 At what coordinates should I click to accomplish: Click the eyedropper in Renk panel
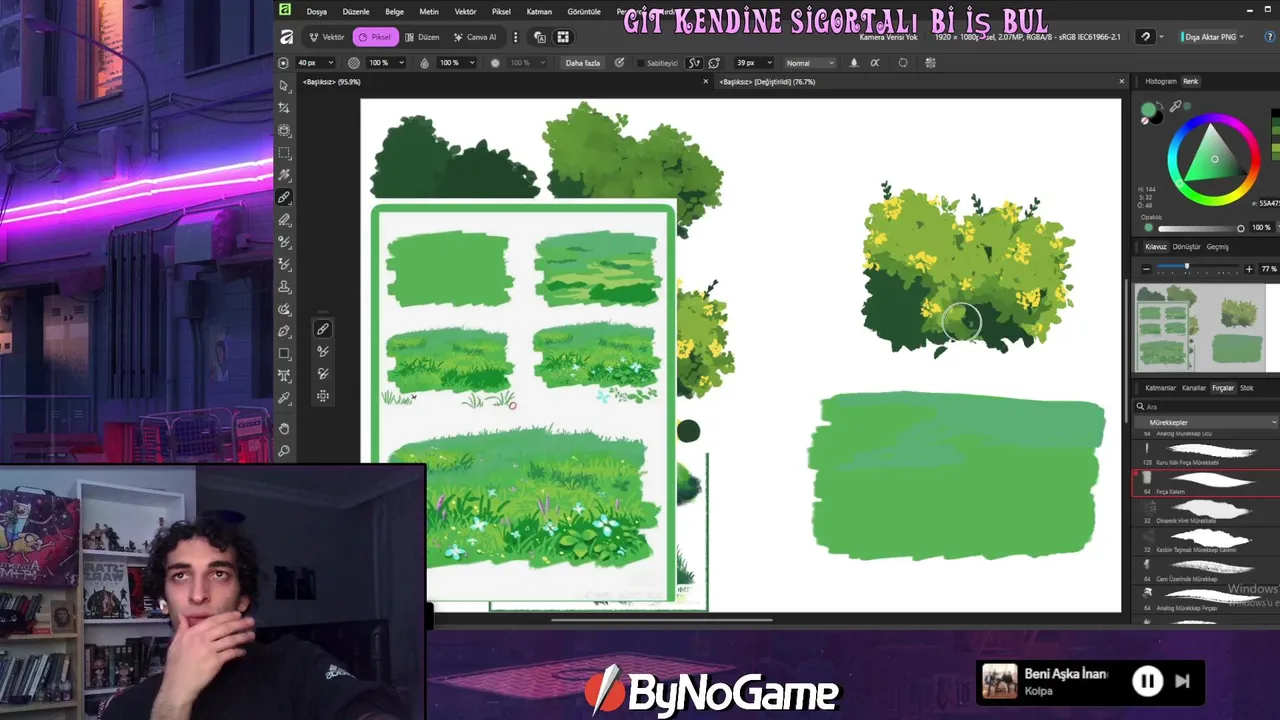[x=1176, y=107]
